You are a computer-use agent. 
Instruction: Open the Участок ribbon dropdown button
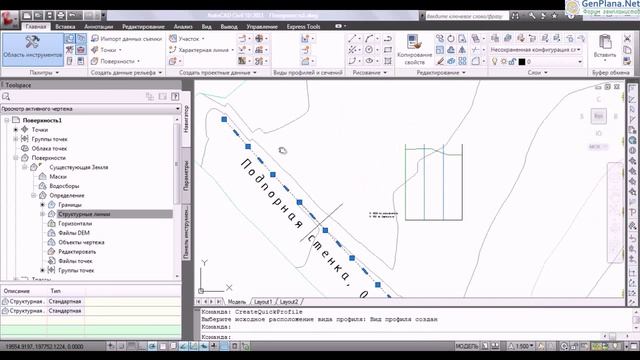point(187,39)
